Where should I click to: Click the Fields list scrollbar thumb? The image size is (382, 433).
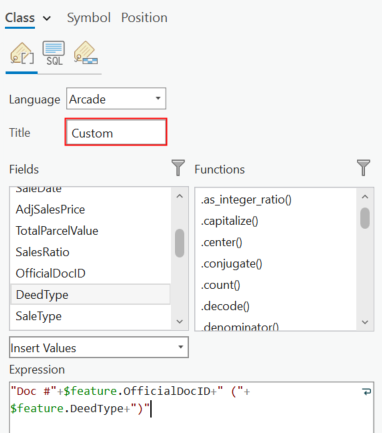(x=180, y=243)
